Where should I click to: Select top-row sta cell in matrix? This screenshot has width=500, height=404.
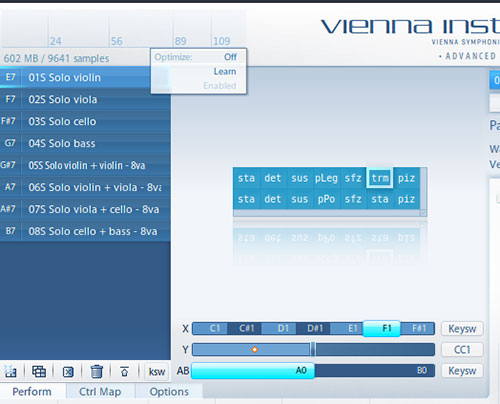(x=246, y=178)
